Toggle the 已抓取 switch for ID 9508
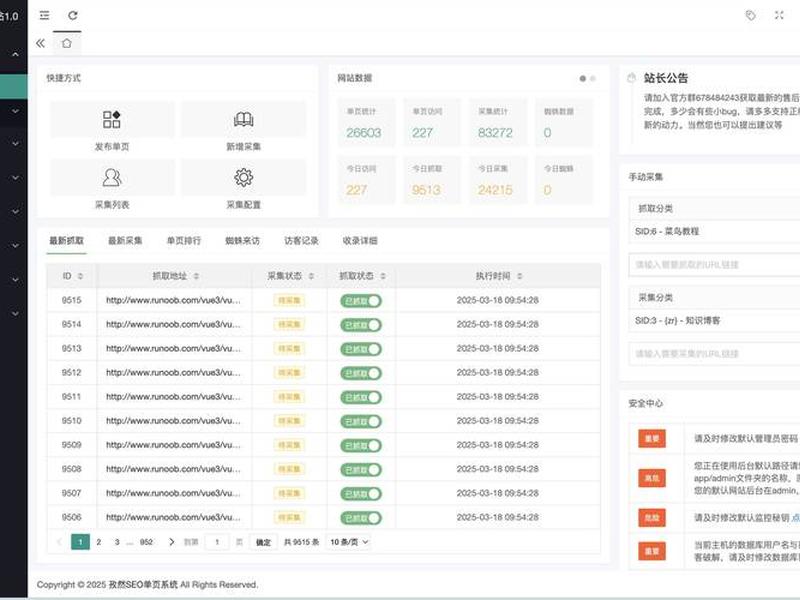800x600 pixels. [361, 470]
